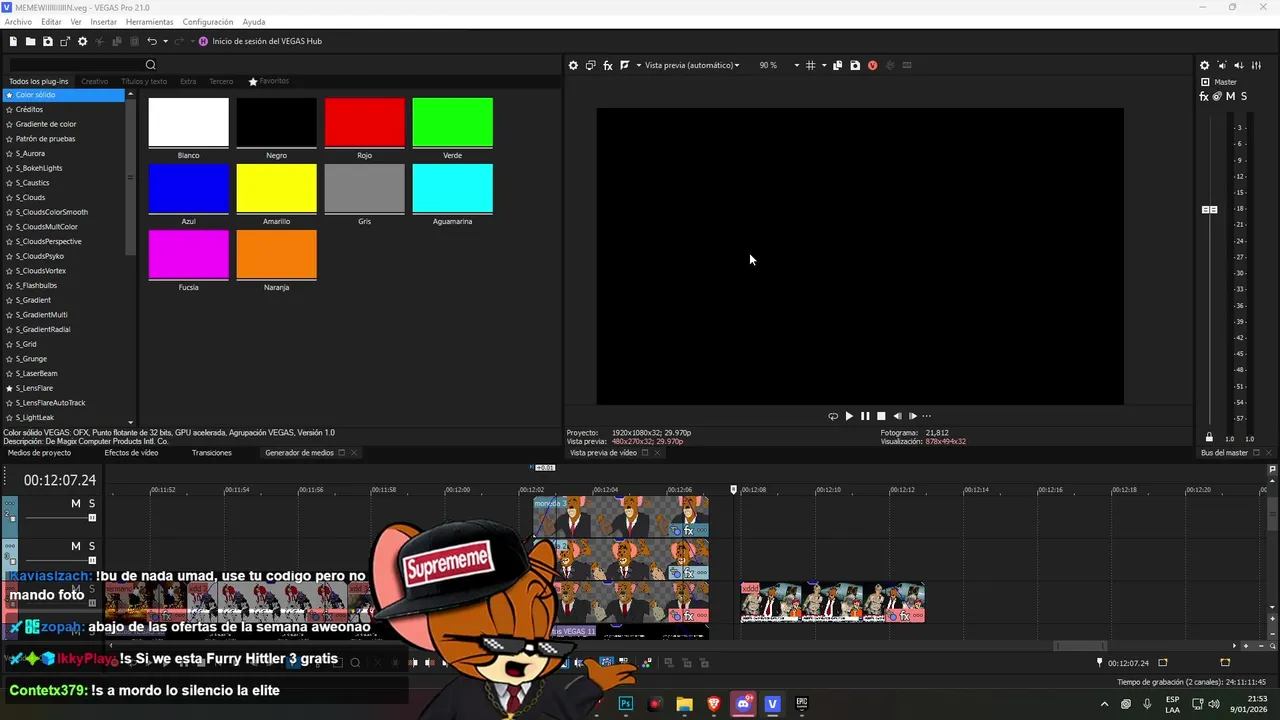Select S_Clouds in the plug-in list

coord(30,197)
